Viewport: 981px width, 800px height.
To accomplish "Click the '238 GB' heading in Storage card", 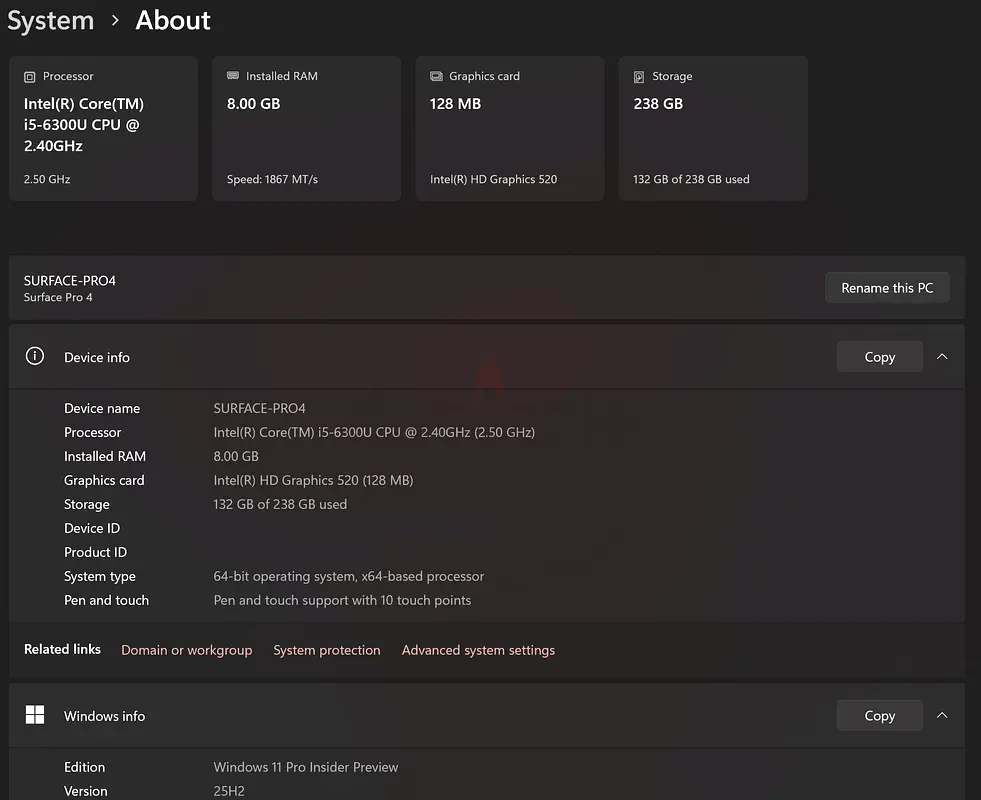I will [658, 104].
